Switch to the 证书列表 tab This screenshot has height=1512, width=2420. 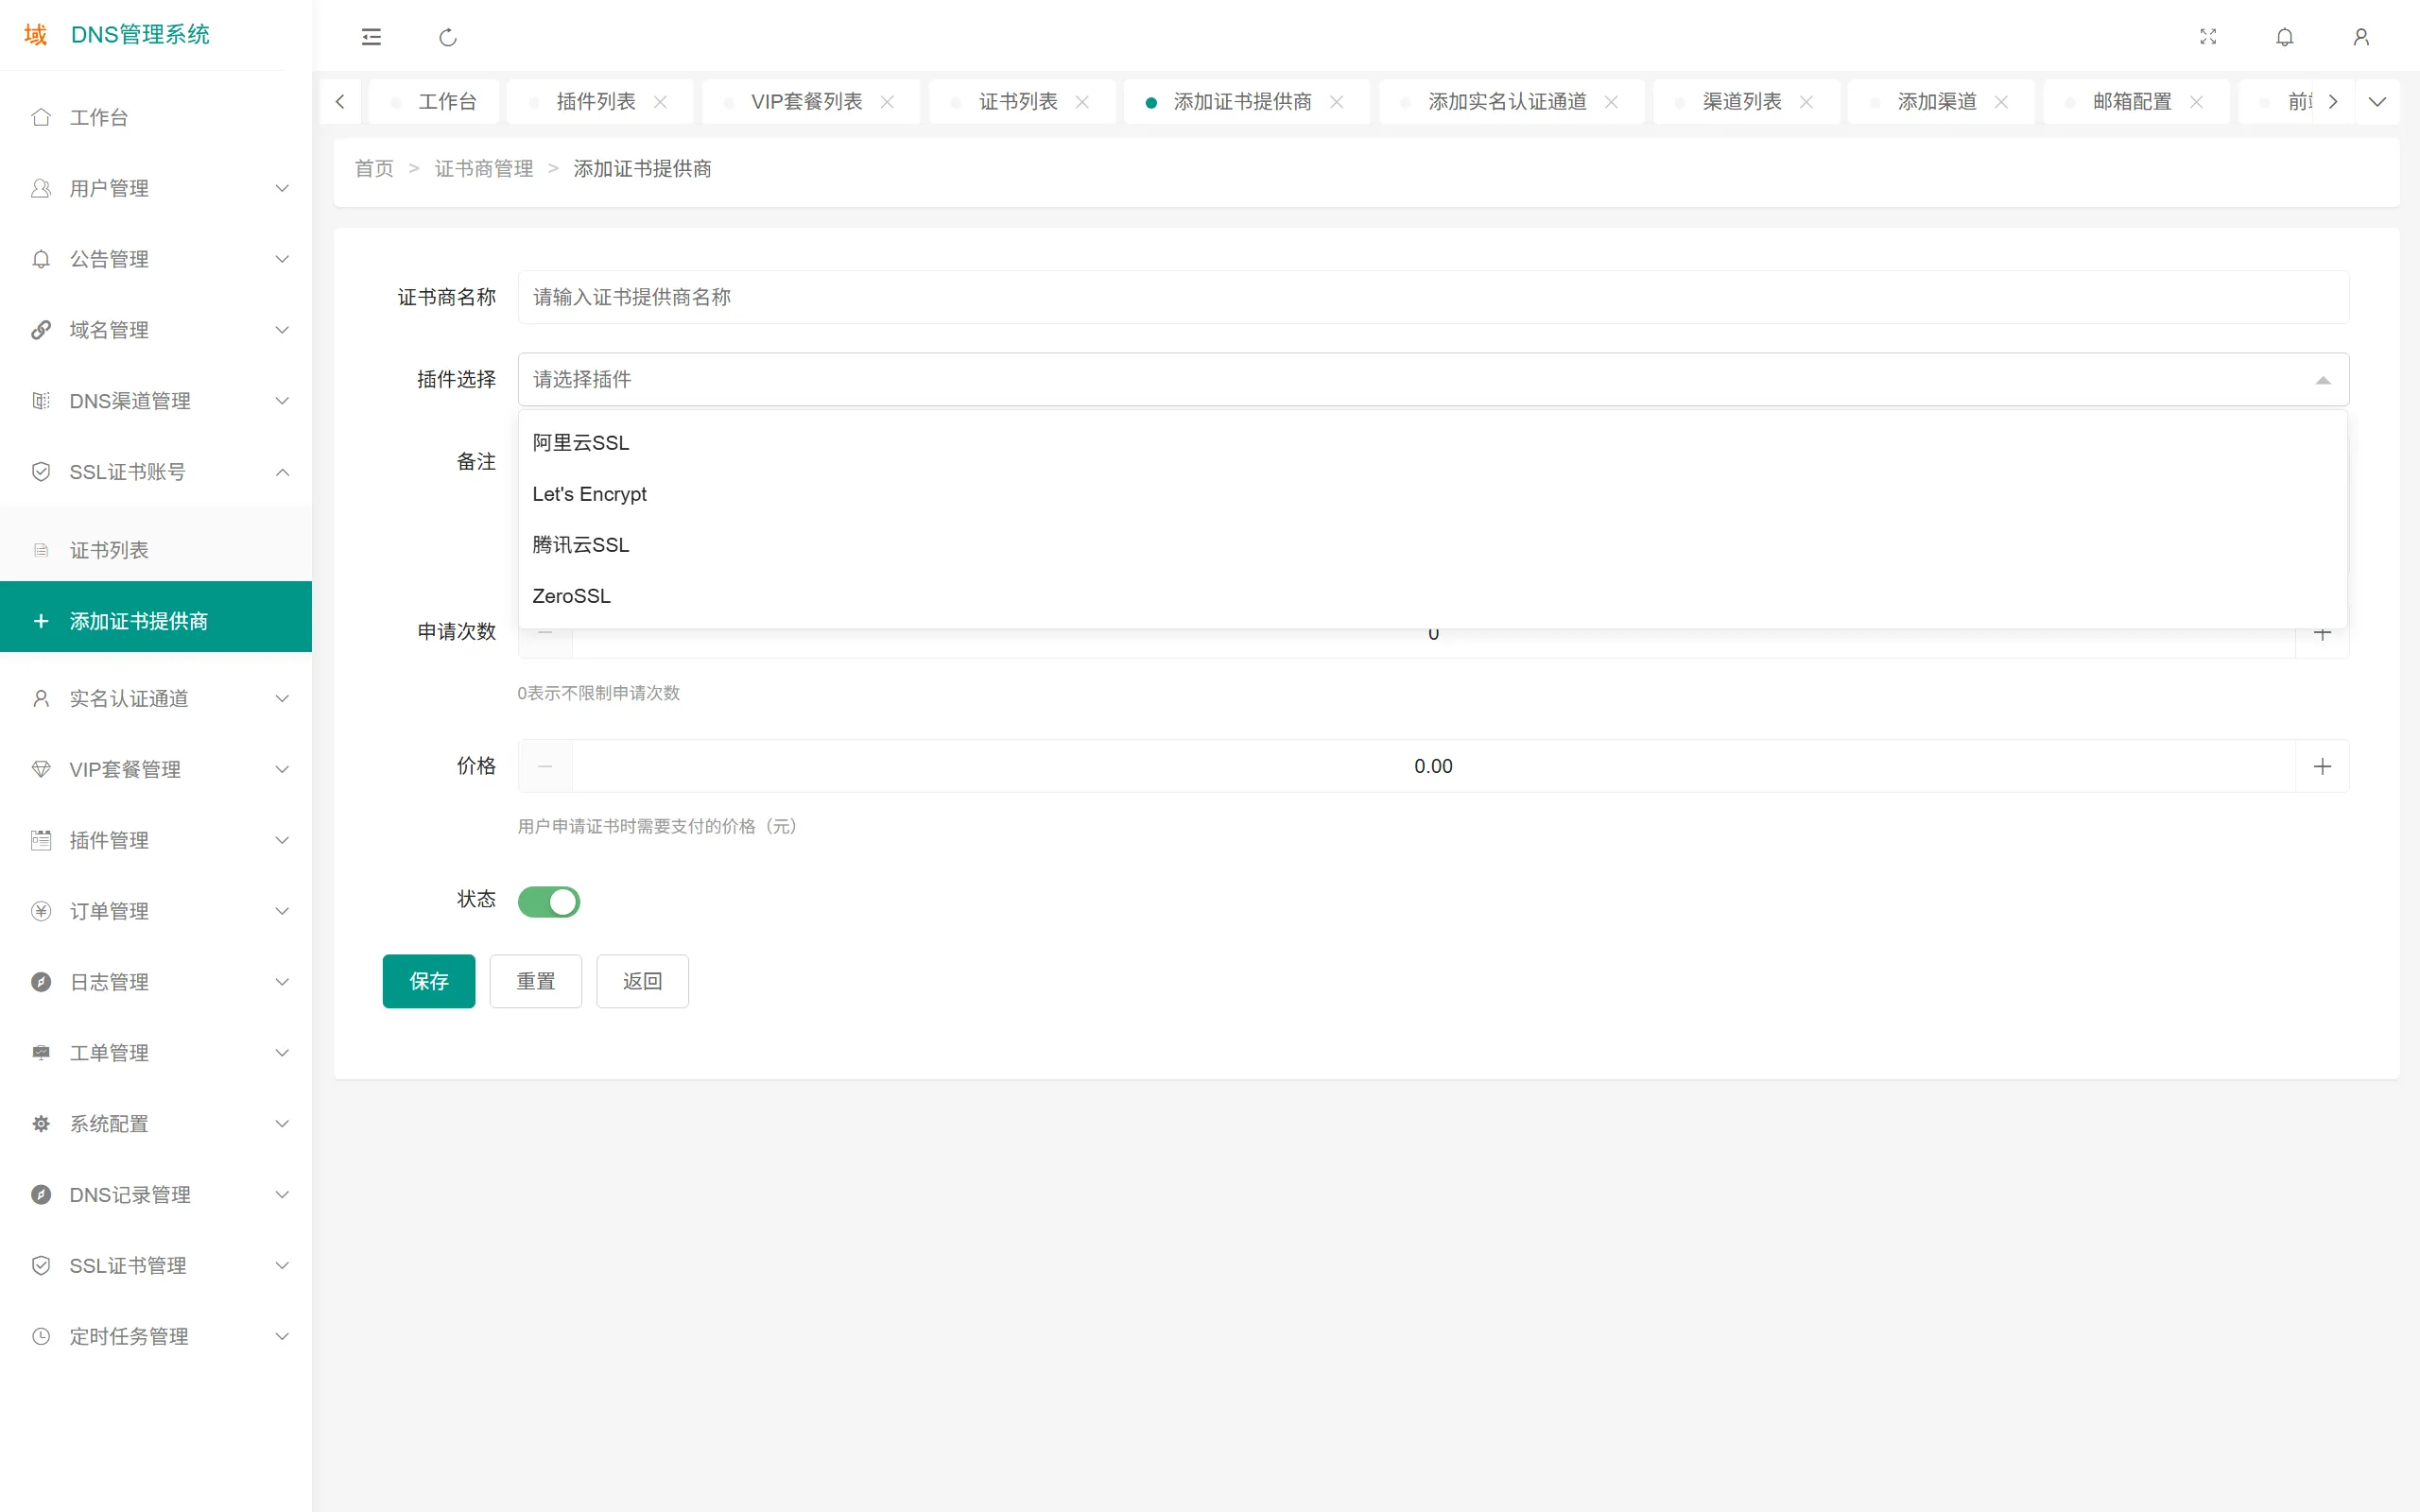(x=1017, y=101)
